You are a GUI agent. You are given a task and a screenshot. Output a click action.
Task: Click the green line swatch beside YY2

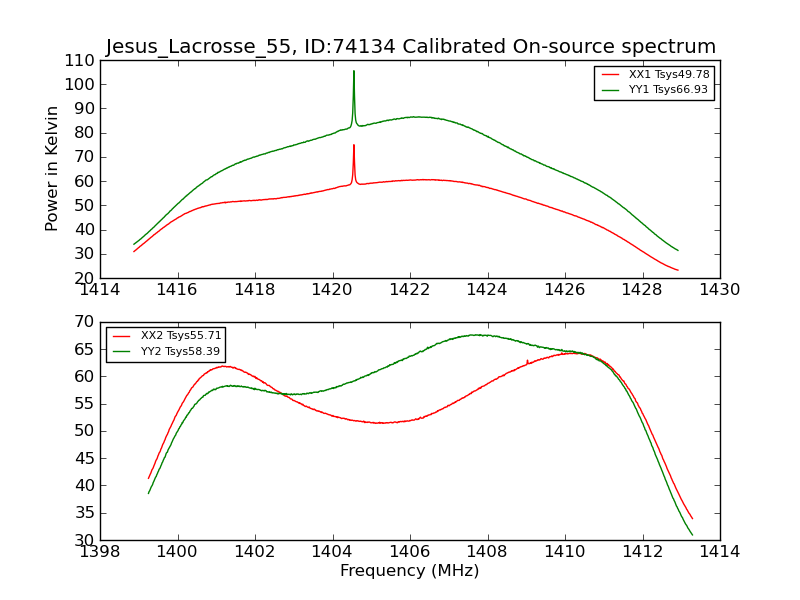122,351
